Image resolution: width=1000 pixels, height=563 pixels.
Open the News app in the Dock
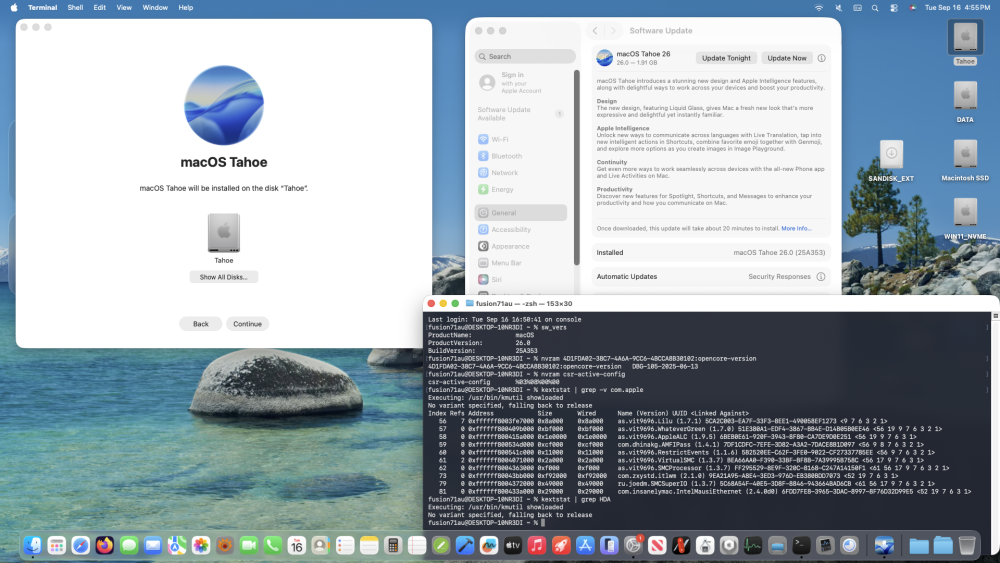coord(657,545)
